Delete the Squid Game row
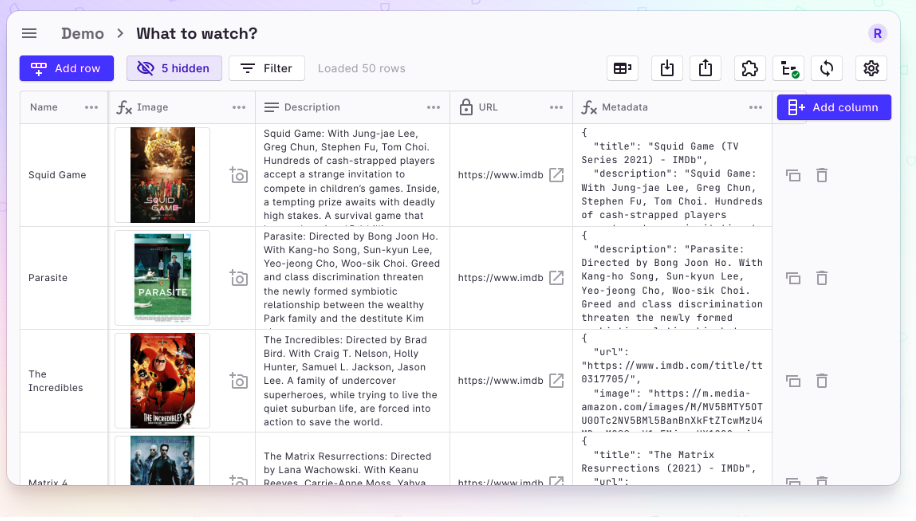This screenshot has height=521, width=916. tap(822, 175)
